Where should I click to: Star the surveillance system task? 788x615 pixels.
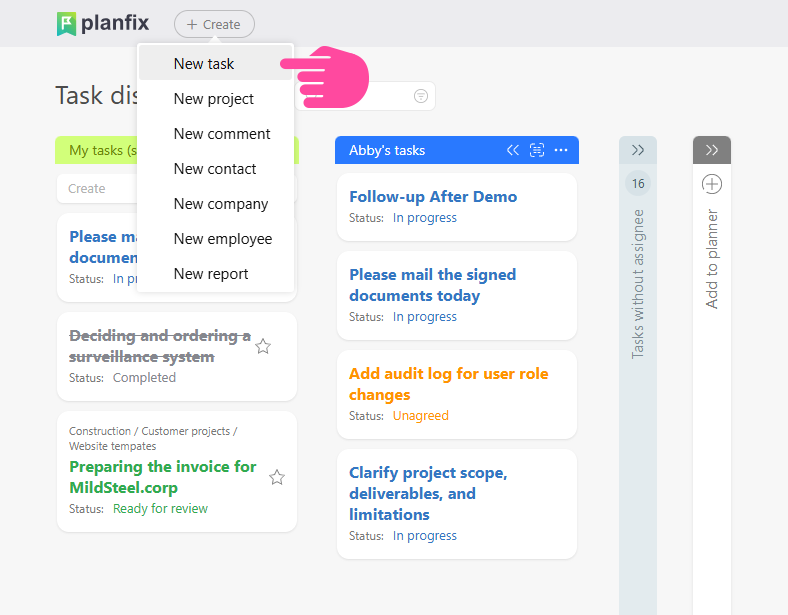click(x=263, y=346)
